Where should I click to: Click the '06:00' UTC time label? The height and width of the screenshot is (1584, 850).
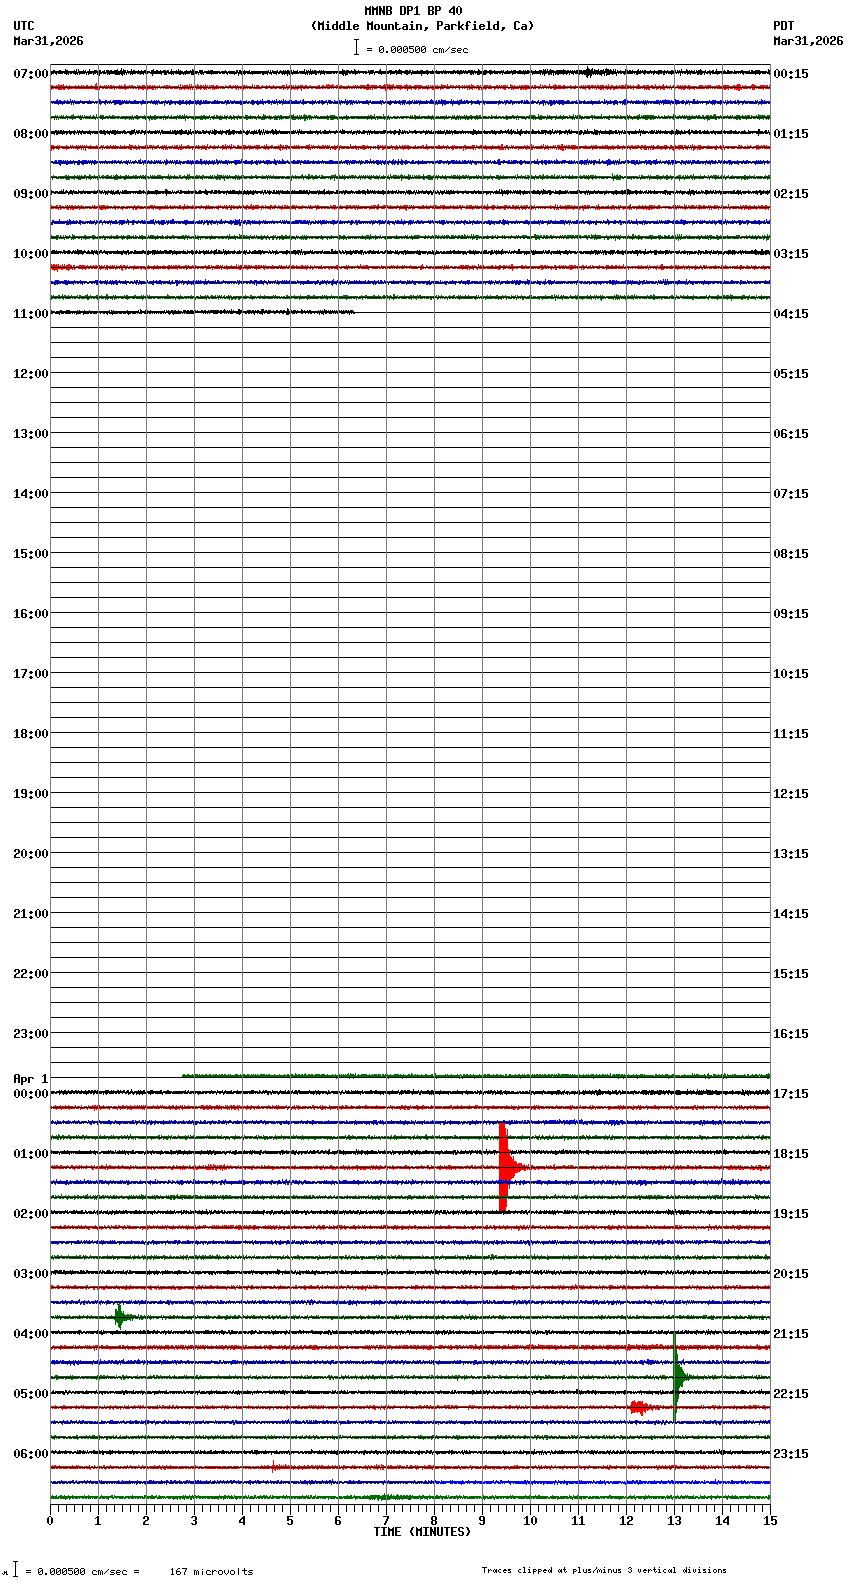[31, 1454]
